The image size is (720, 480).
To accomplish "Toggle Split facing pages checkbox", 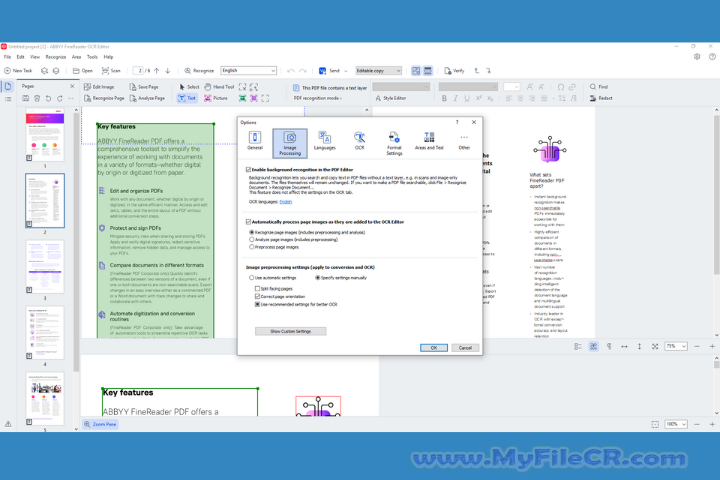I will 258,289.
